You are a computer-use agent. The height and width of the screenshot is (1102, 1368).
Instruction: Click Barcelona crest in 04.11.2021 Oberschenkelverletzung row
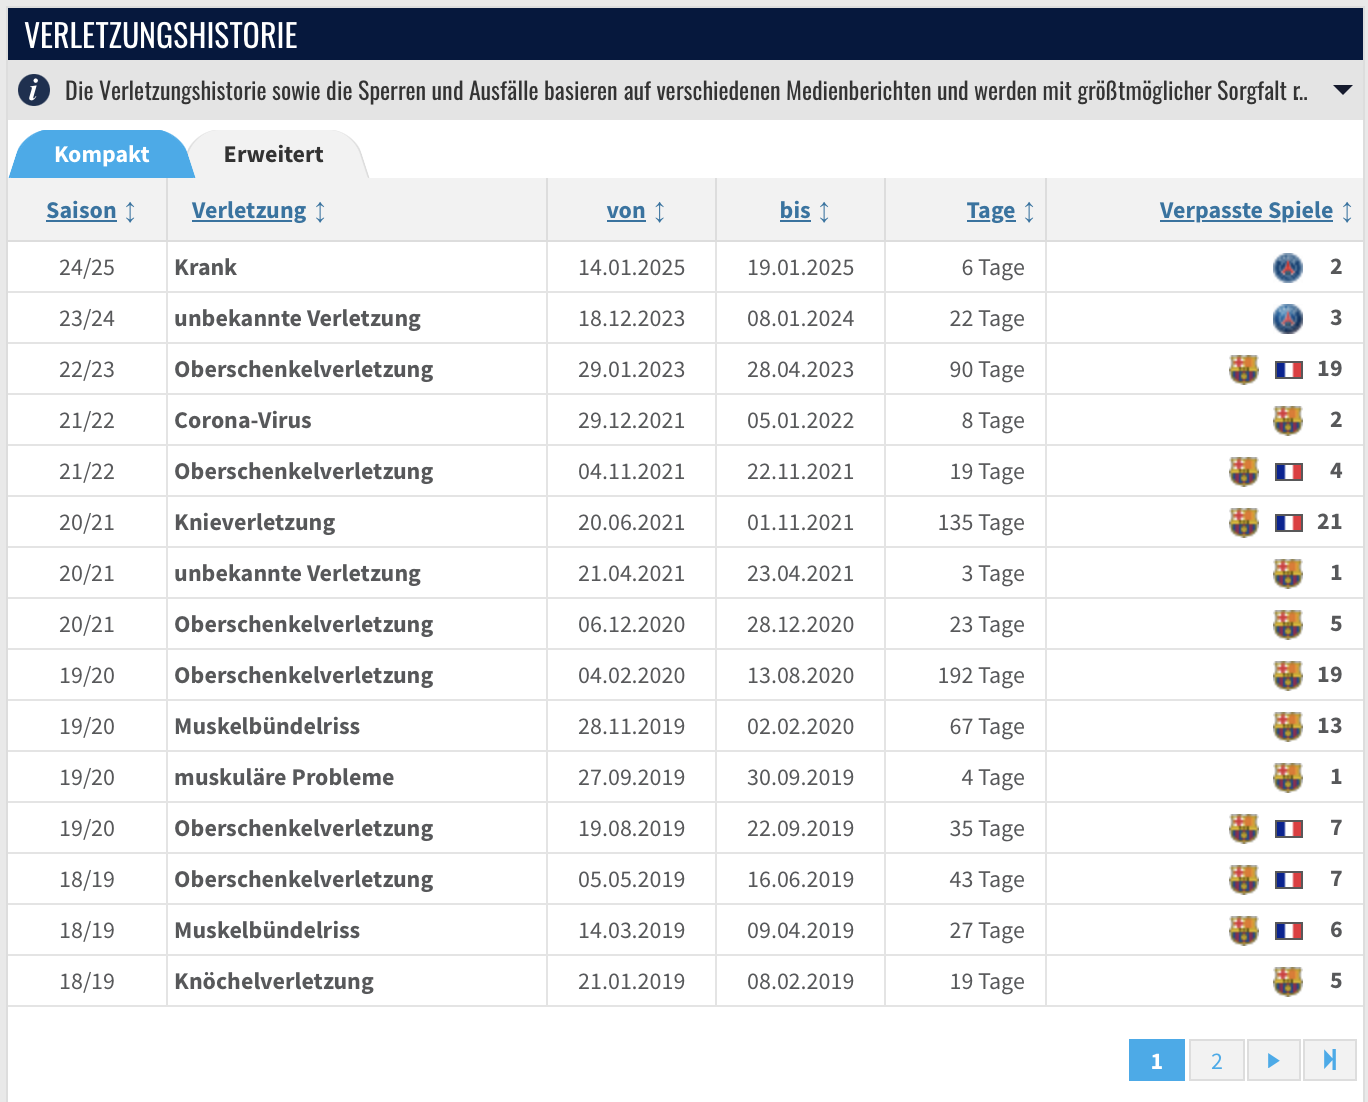pos(1244,471)
